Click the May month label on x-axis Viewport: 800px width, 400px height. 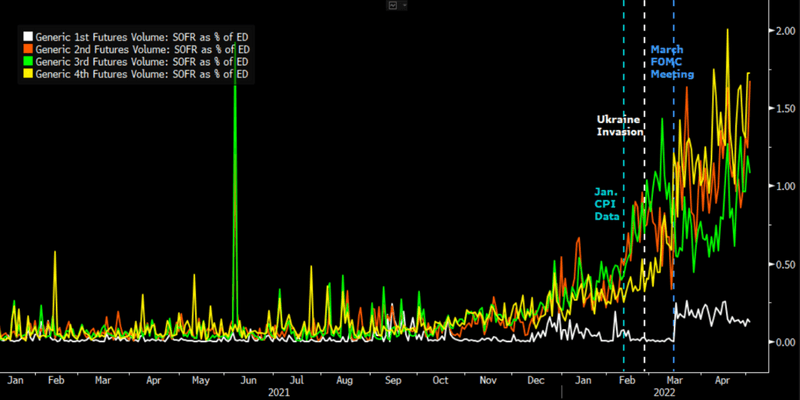[x=201, y=381]
